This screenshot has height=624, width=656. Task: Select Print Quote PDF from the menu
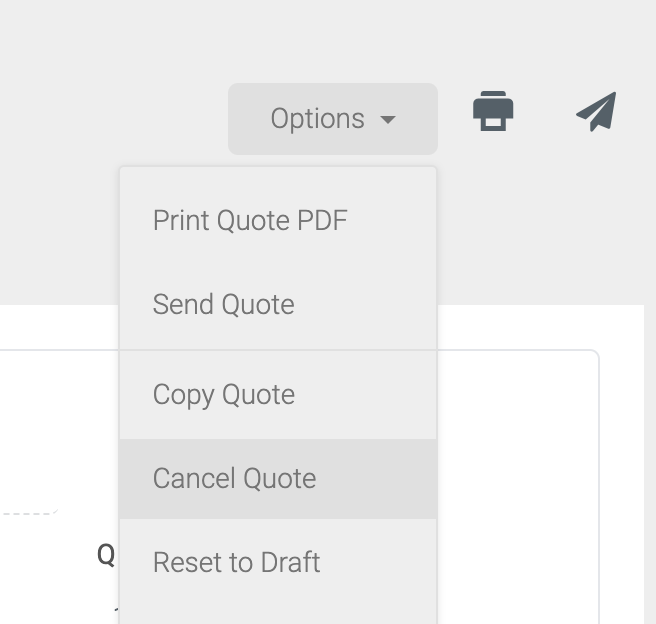250,220
